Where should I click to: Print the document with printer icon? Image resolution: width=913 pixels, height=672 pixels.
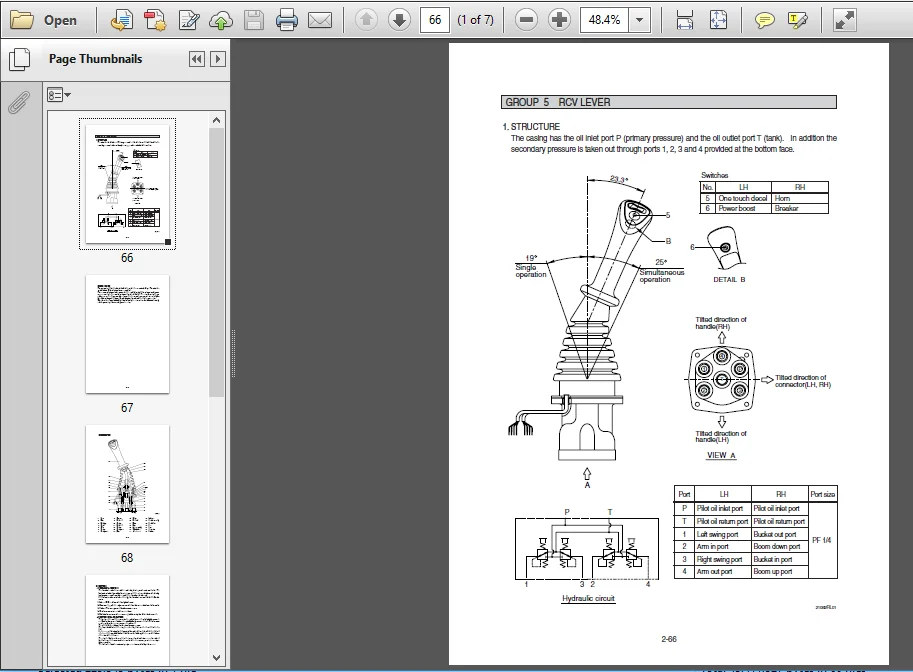[286, 20]
